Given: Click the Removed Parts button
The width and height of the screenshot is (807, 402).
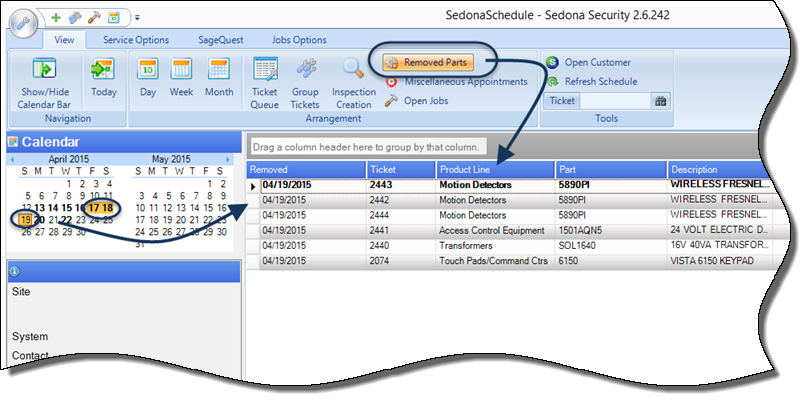Looking at the screenshot, I should [x=428, y=62].
